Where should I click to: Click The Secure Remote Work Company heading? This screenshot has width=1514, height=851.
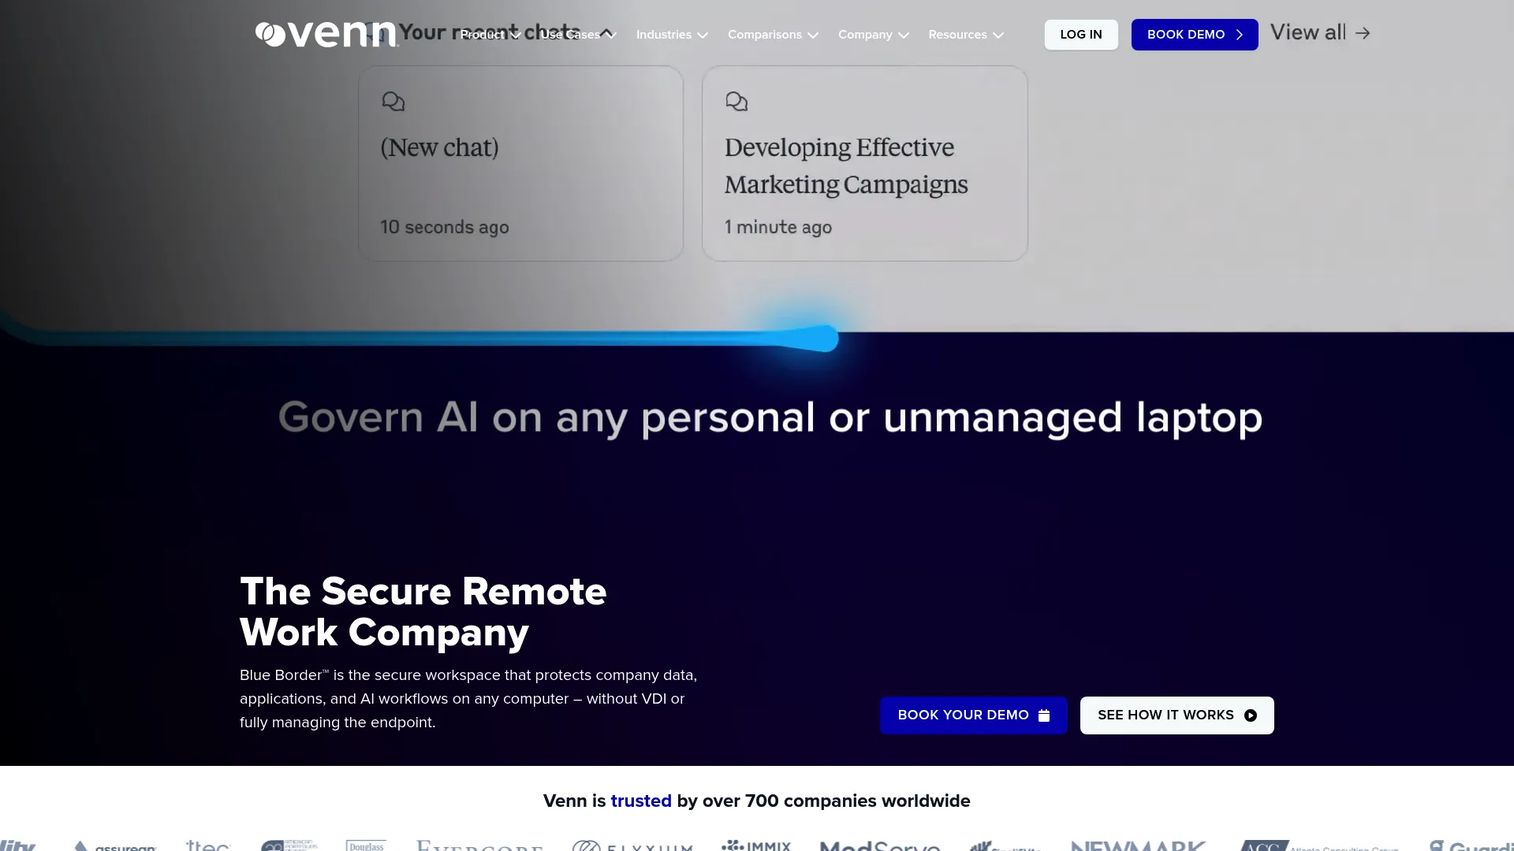pyautogui.click(x=423, y=612)
